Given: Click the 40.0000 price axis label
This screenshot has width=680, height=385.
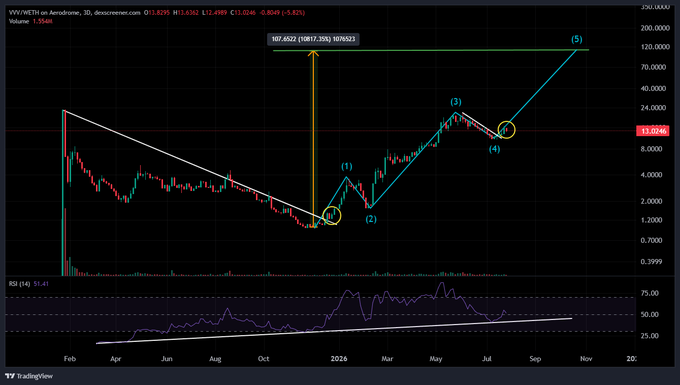Looking at the screenshot, I should 653,88.
